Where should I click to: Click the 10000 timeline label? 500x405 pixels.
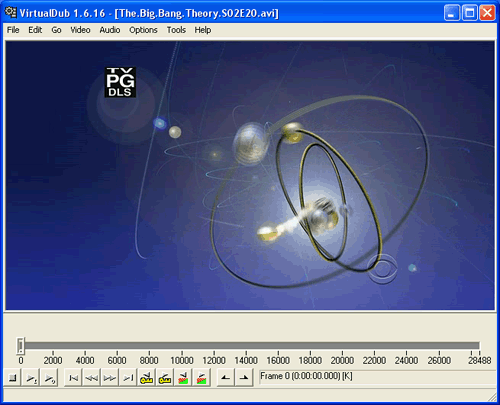point(182,361)
